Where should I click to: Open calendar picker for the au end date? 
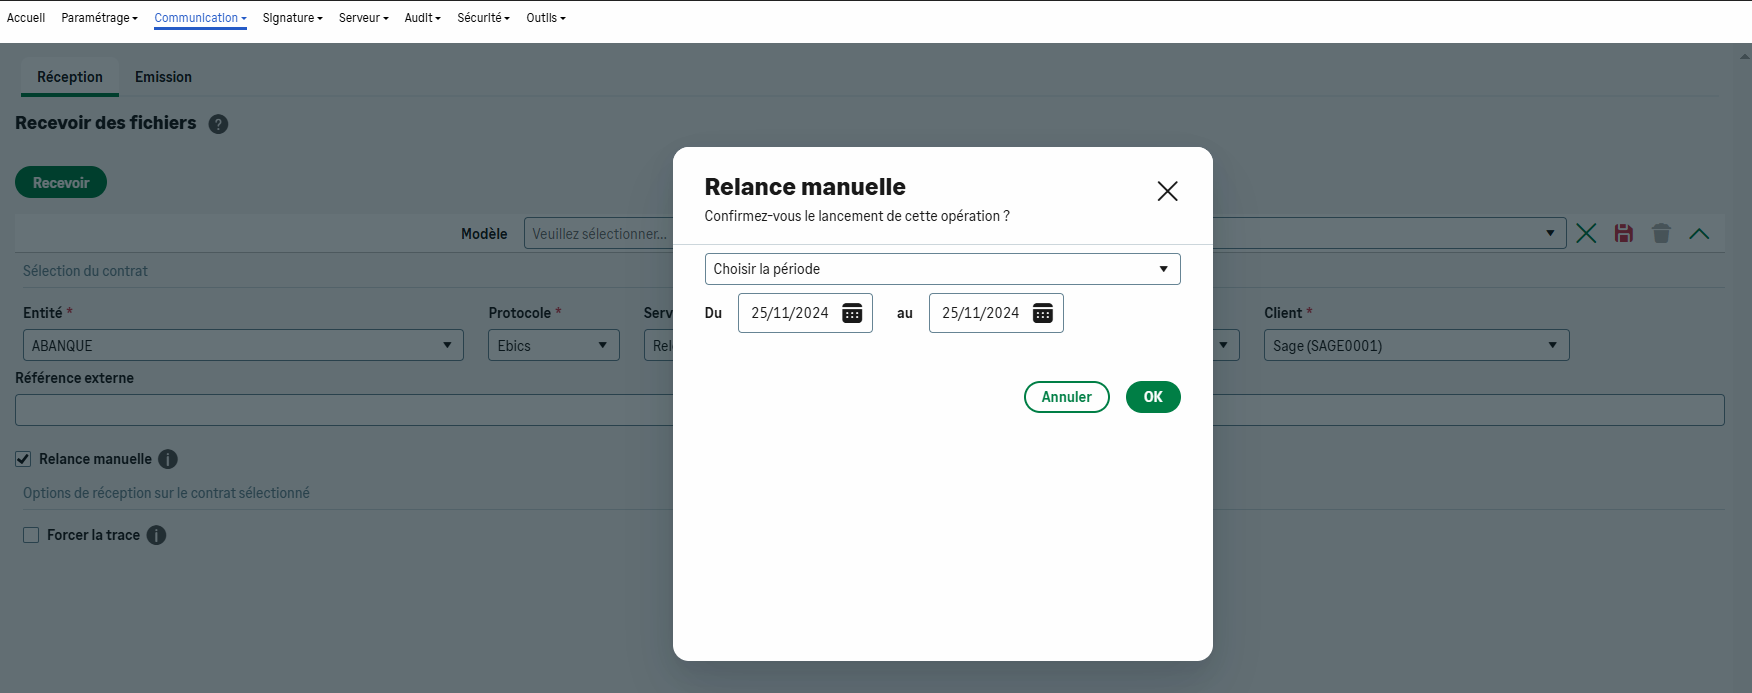[1042, 313]
